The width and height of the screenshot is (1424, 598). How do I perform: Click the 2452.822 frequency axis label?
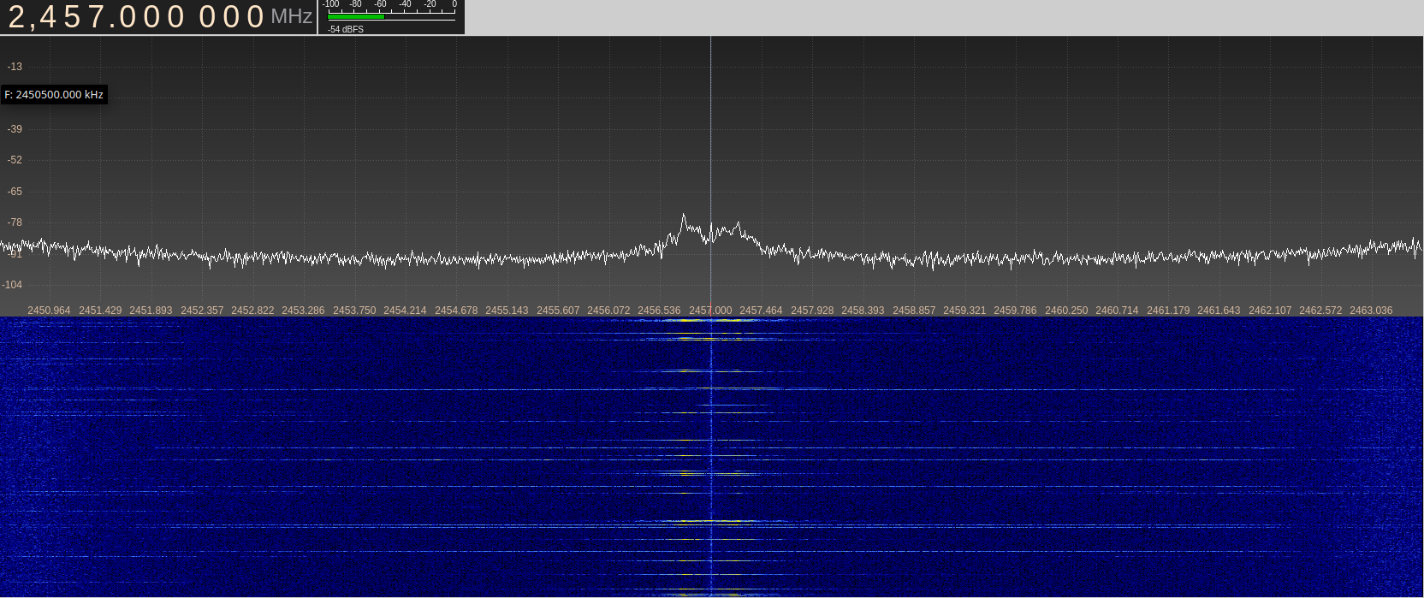click(x=252, y=310)
